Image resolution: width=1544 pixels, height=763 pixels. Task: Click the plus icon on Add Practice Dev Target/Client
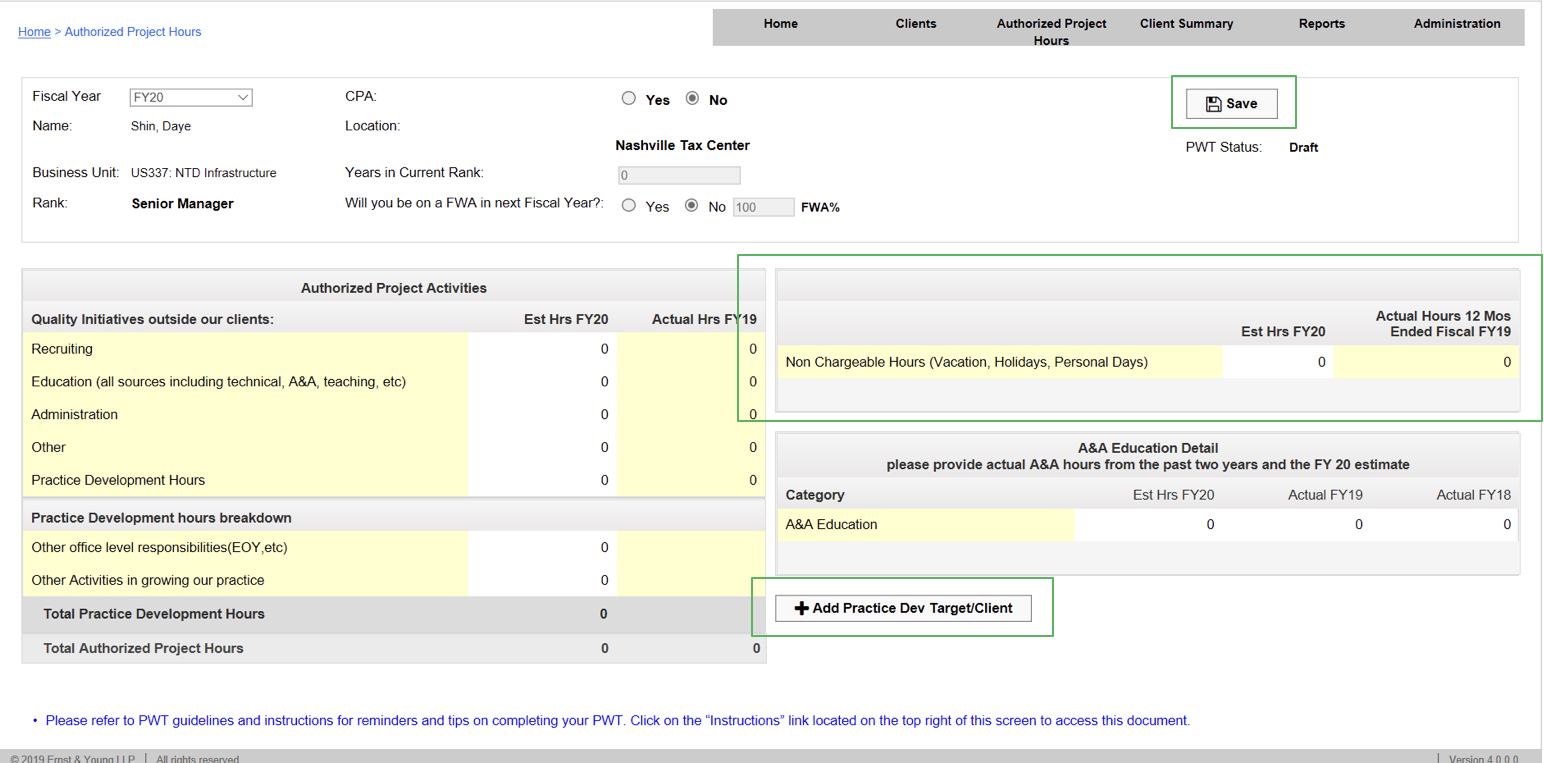point(801,608)
